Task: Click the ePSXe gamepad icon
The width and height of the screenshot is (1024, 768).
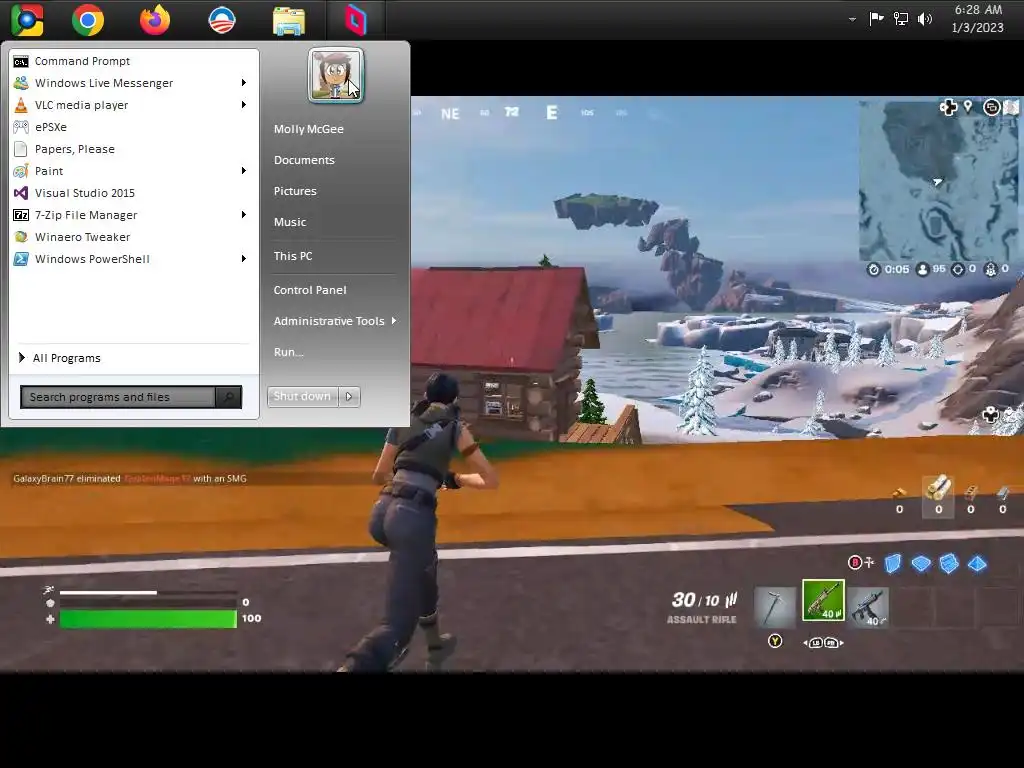Action: click(x=21, y=127)
